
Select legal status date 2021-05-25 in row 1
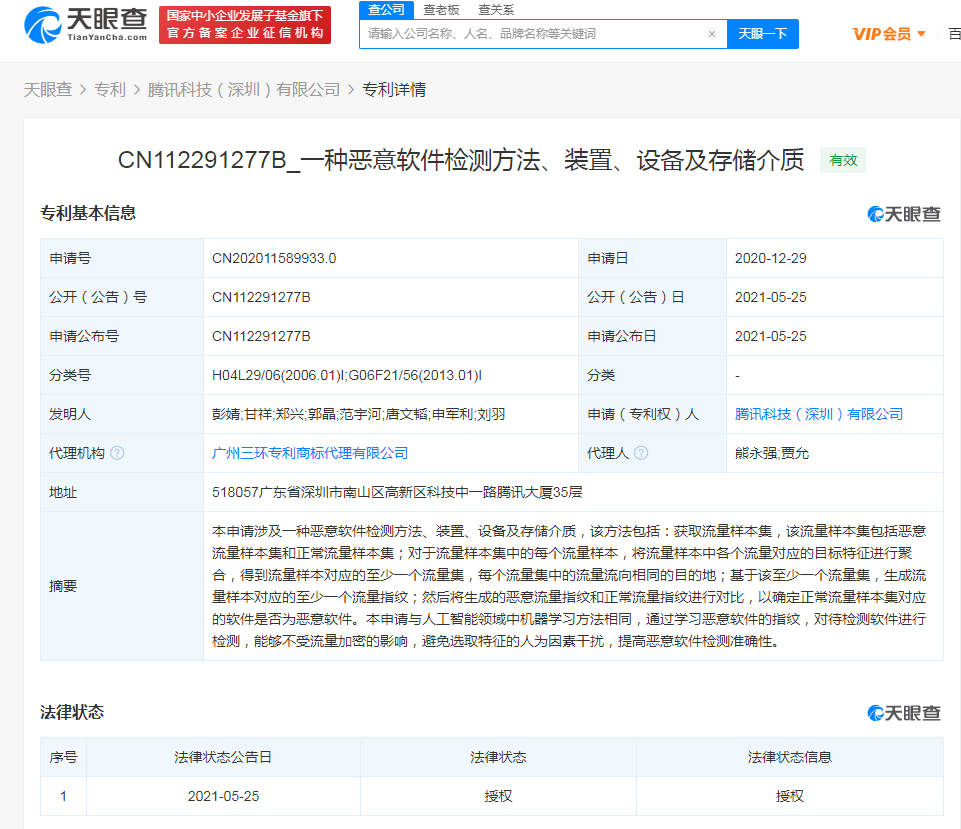tap(223, 796)
